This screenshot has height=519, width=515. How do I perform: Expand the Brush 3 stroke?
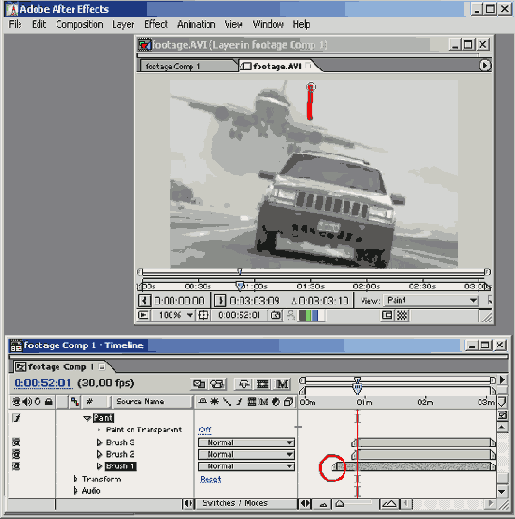pyautogui.click(x=99, y=442)
